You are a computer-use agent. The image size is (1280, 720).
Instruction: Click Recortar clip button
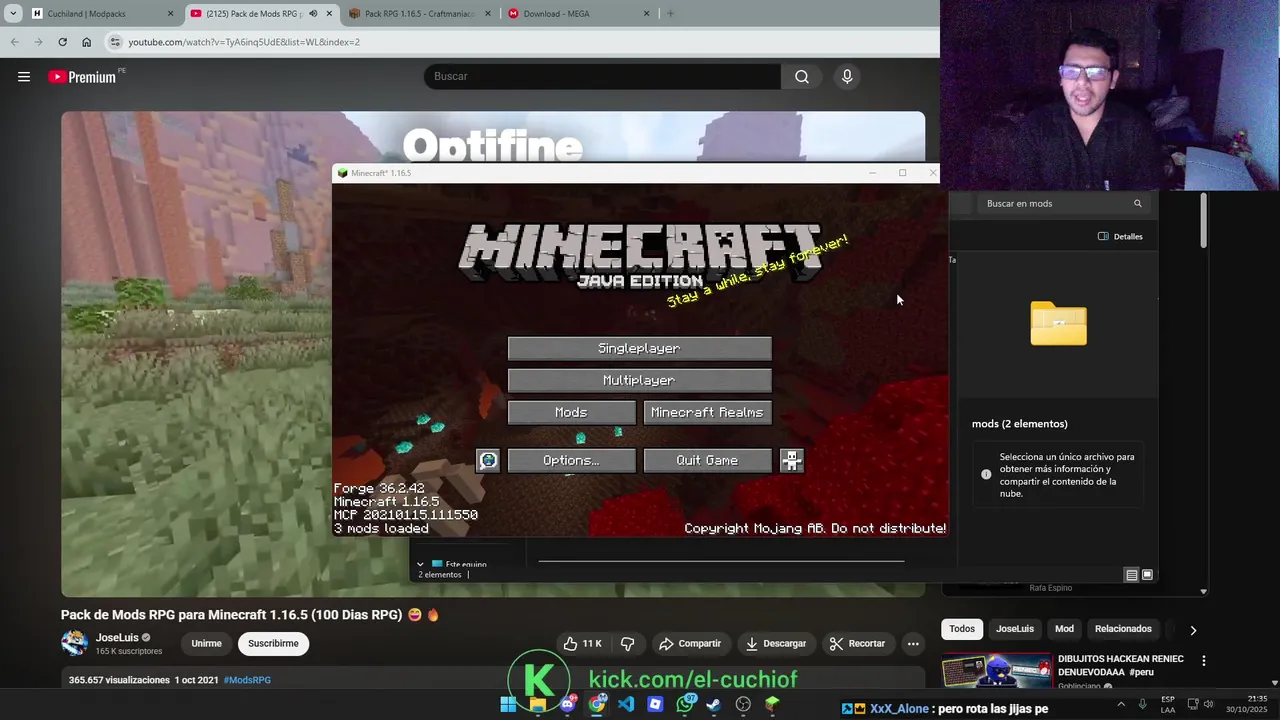coord(858,643)
